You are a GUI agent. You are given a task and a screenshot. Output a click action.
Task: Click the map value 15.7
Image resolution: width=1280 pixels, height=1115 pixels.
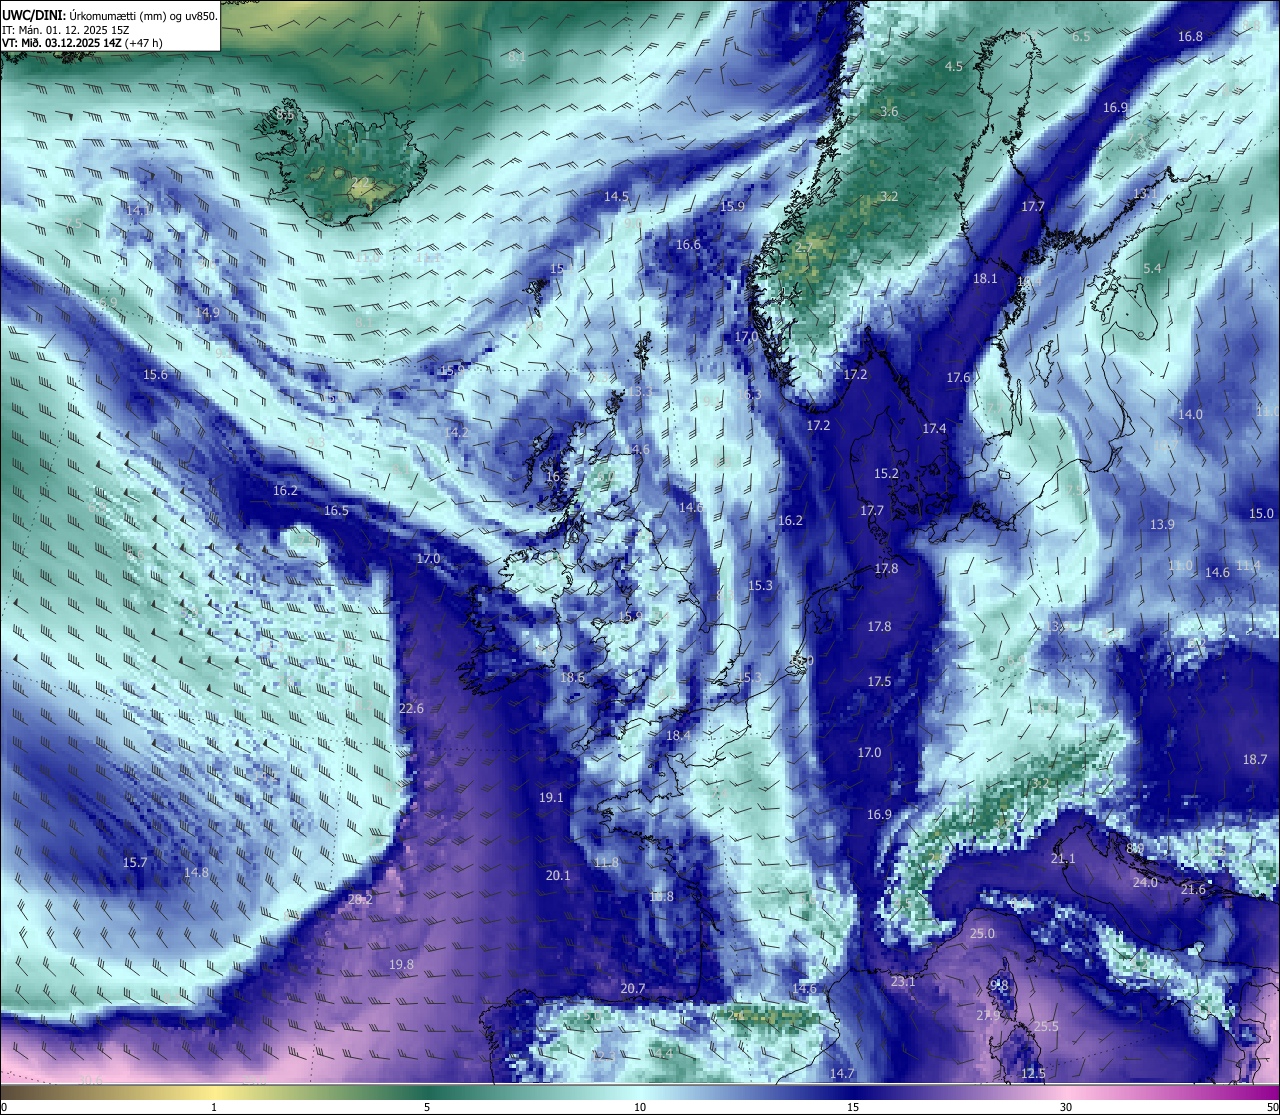(x=135, y=862)
